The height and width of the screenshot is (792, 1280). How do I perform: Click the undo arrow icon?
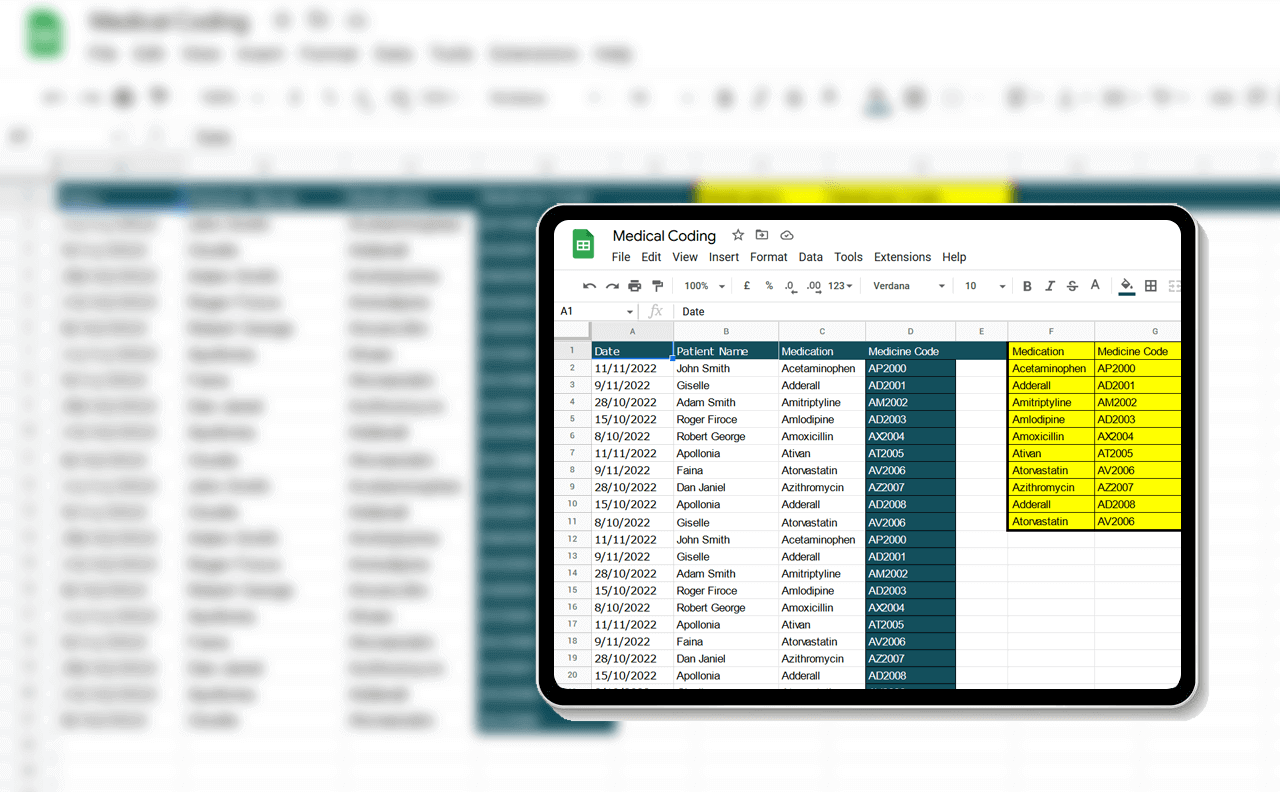coord(589,286)
